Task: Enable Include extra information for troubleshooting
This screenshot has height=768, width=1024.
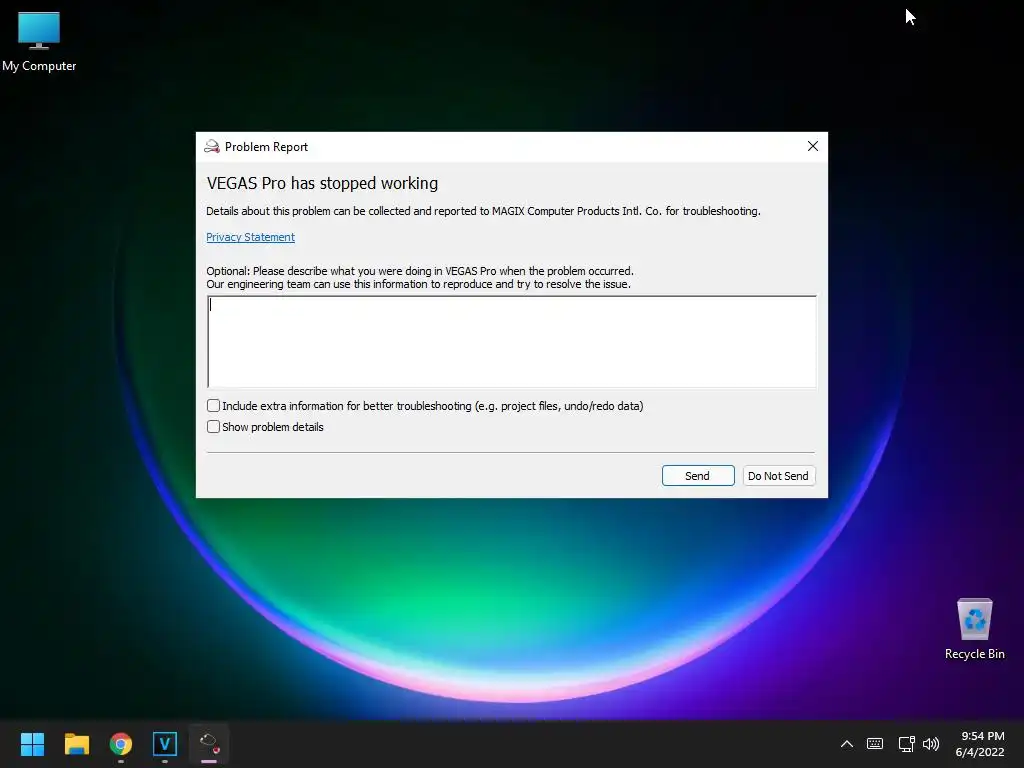Action: click(x=213, y=406)
